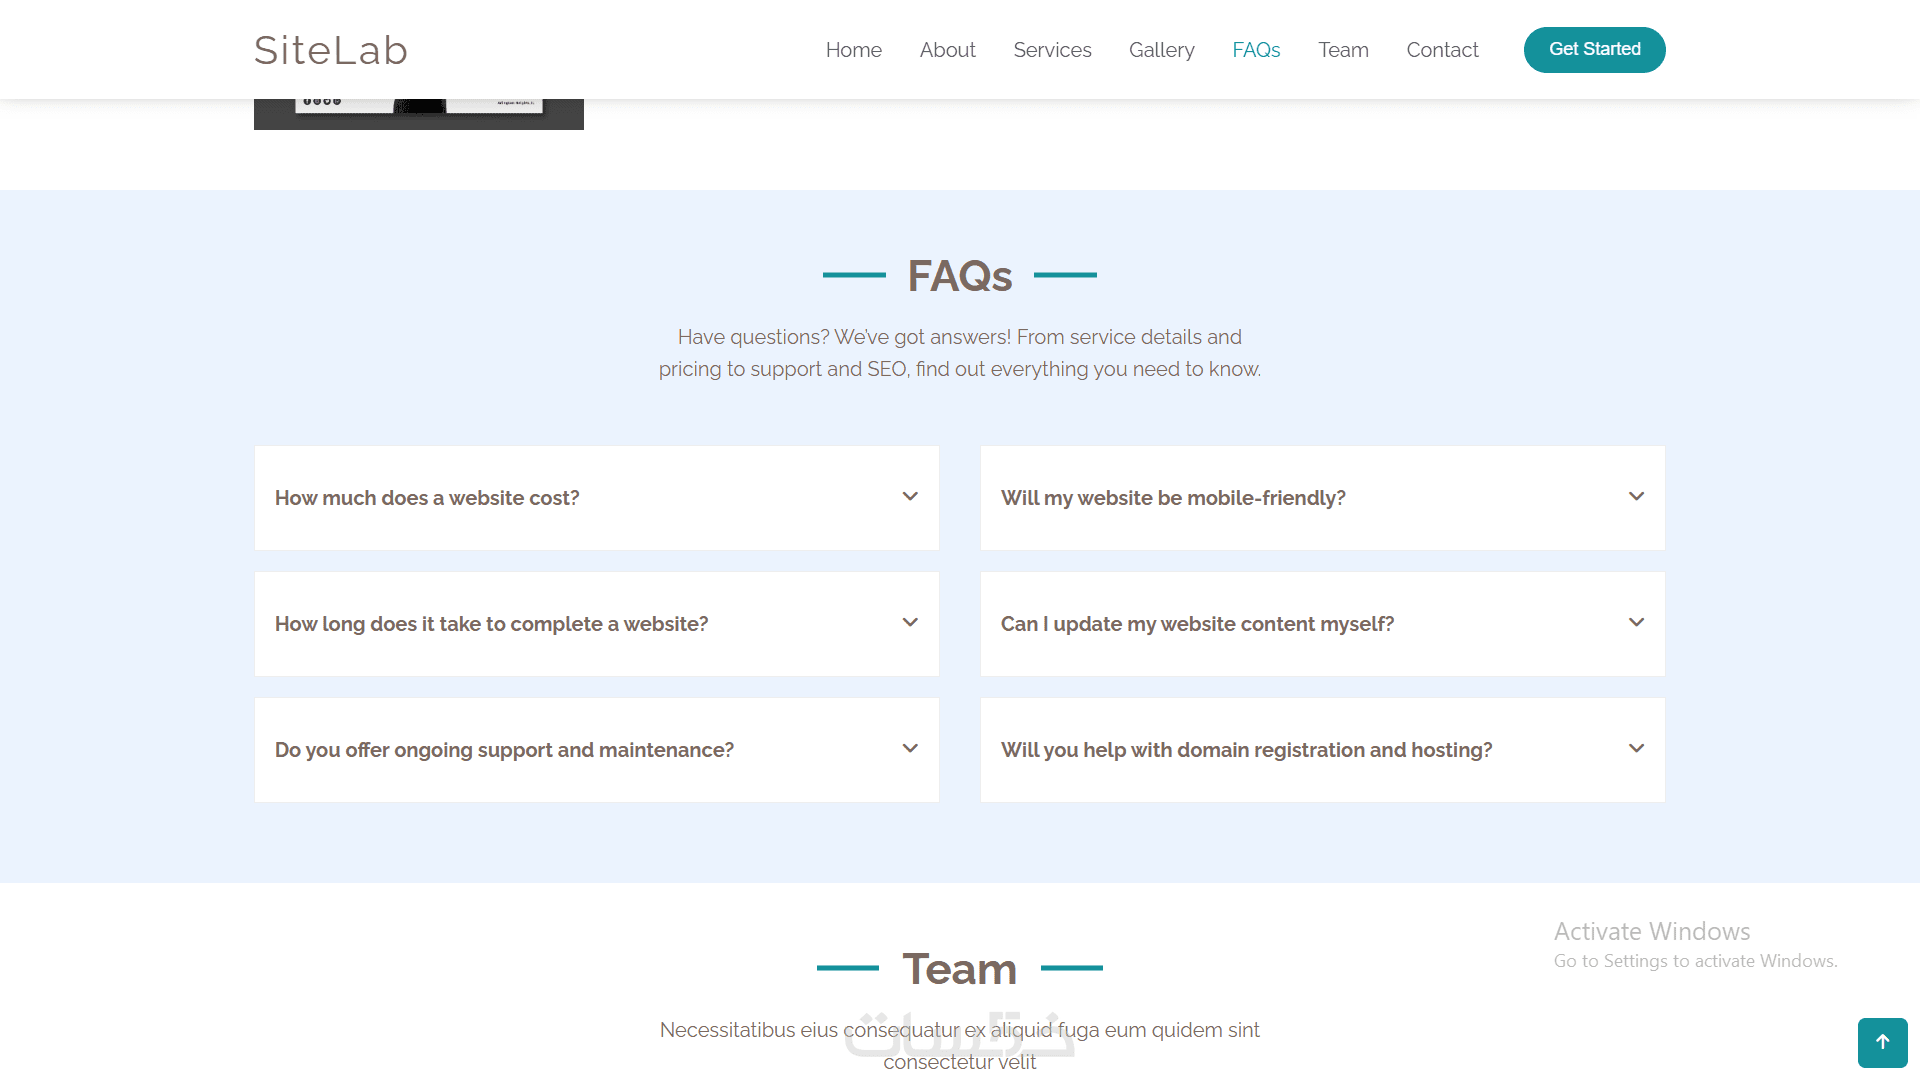
Task: Open the Contact nav link
Action: (1442, 50)
